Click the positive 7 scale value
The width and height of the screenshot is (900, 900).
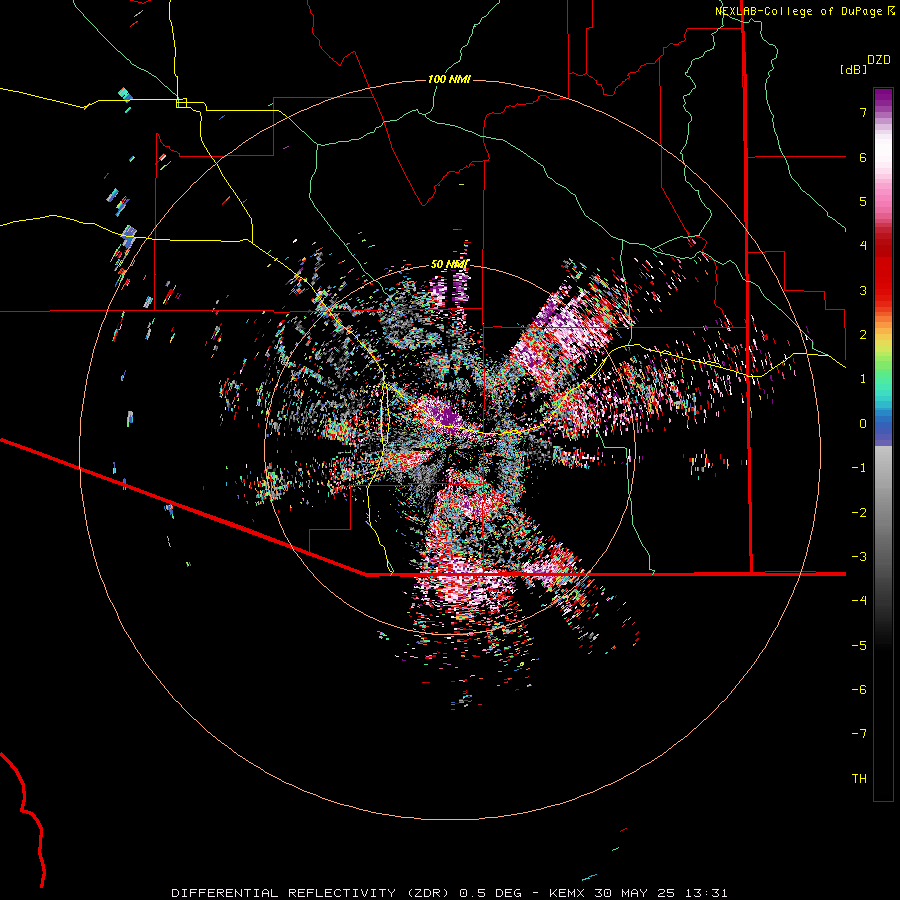[x=863, y=112]
